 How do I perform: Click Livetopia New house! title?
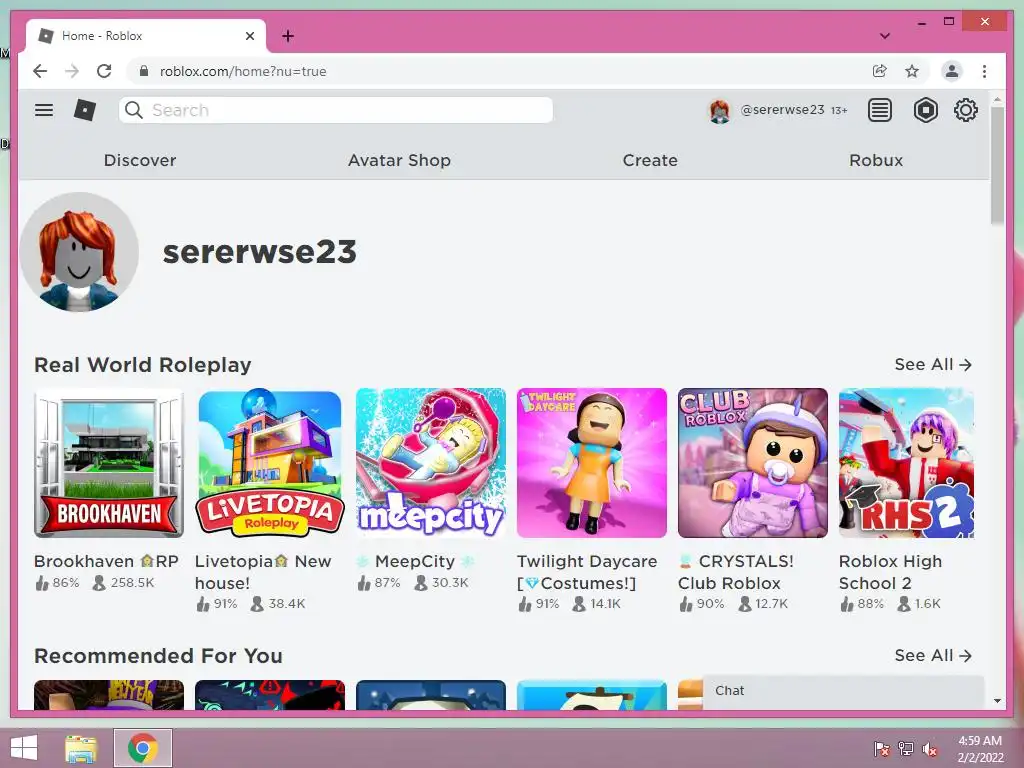263,571
